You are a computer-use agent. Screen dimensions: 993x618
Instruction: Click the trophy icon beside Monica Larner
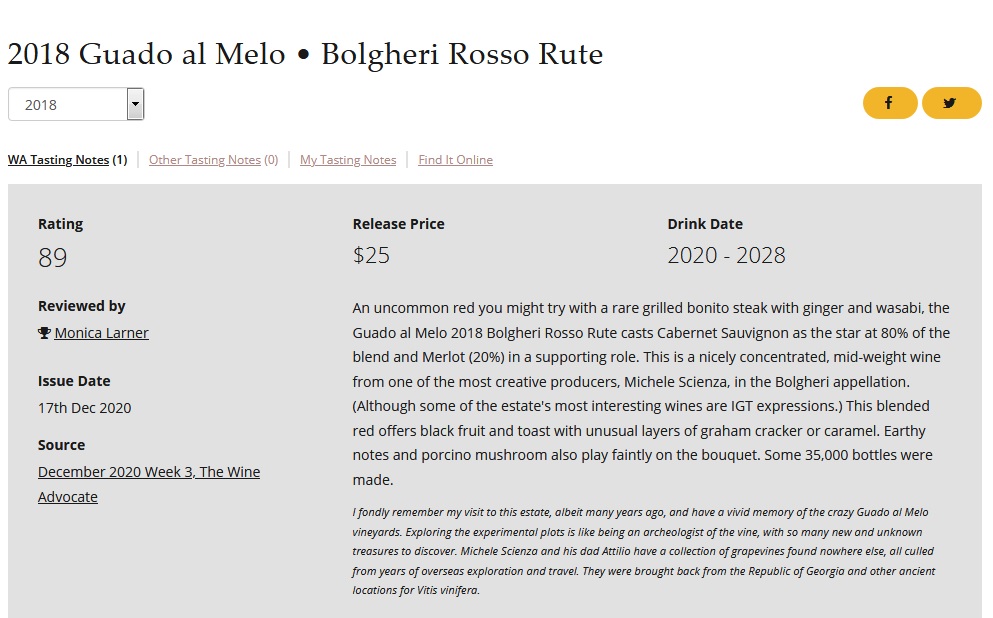tap(44, 333)
